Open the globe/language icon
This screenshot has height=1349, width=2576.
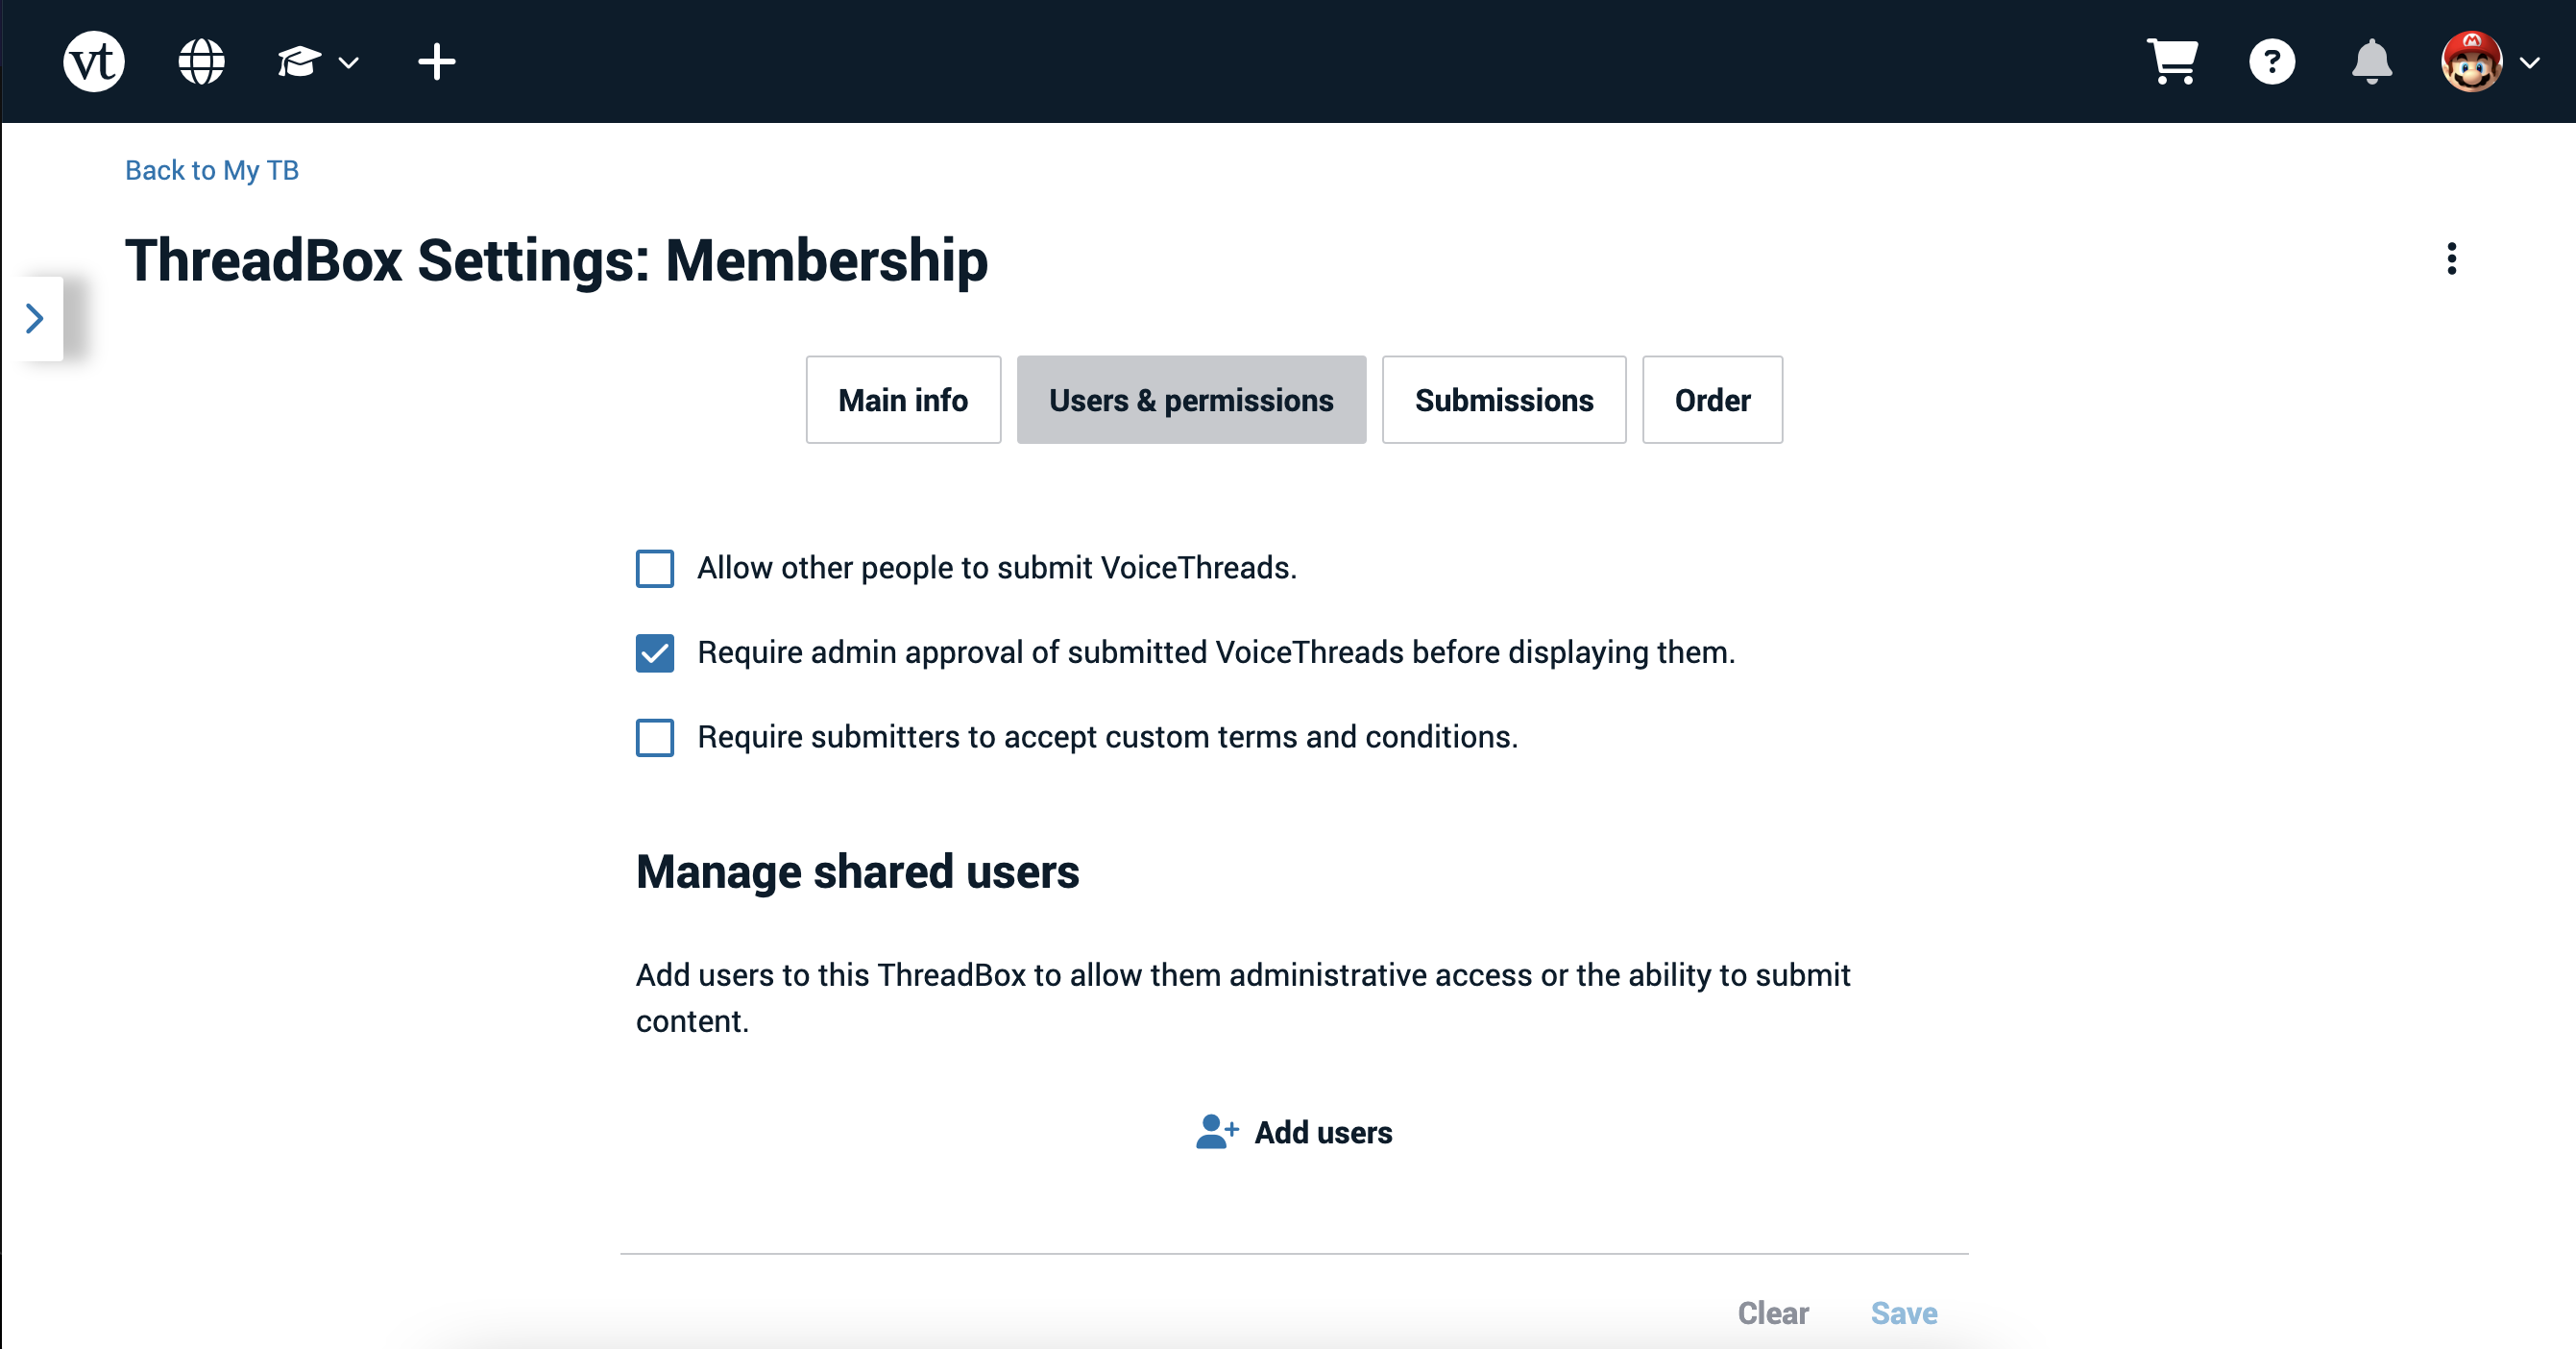point(201,61)
